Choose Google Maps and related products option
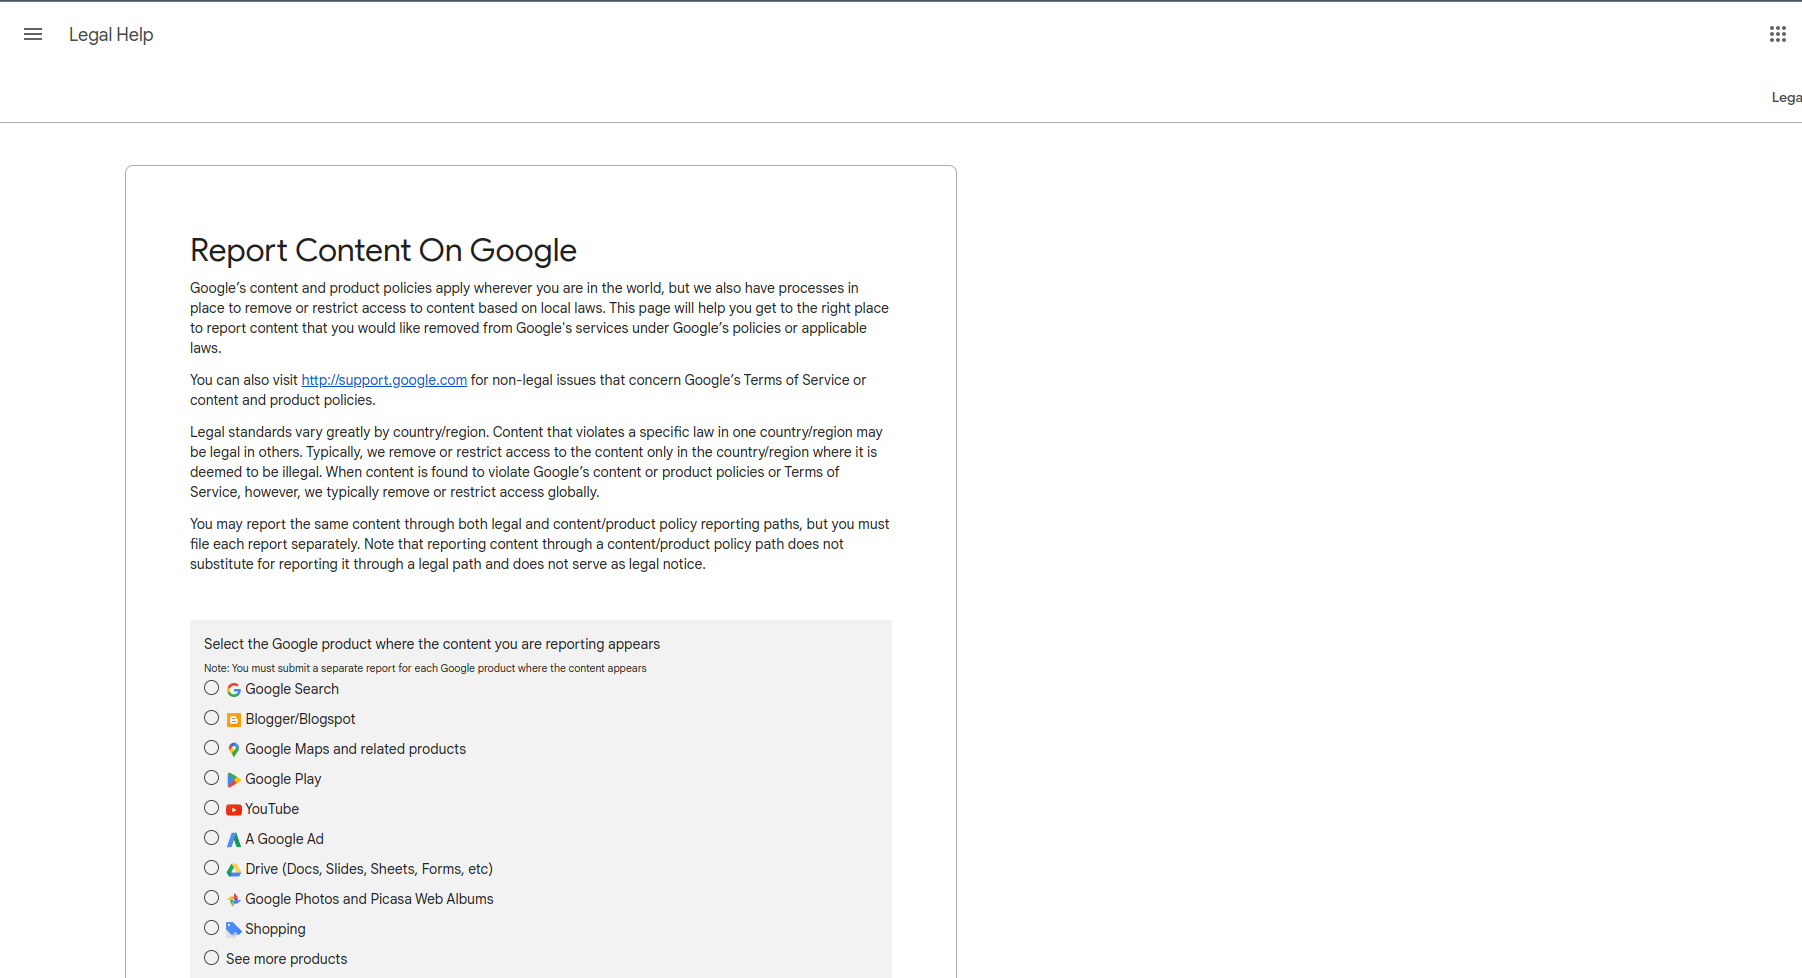This screenshot has width=1802, height=978. click(x=211, y=748)
